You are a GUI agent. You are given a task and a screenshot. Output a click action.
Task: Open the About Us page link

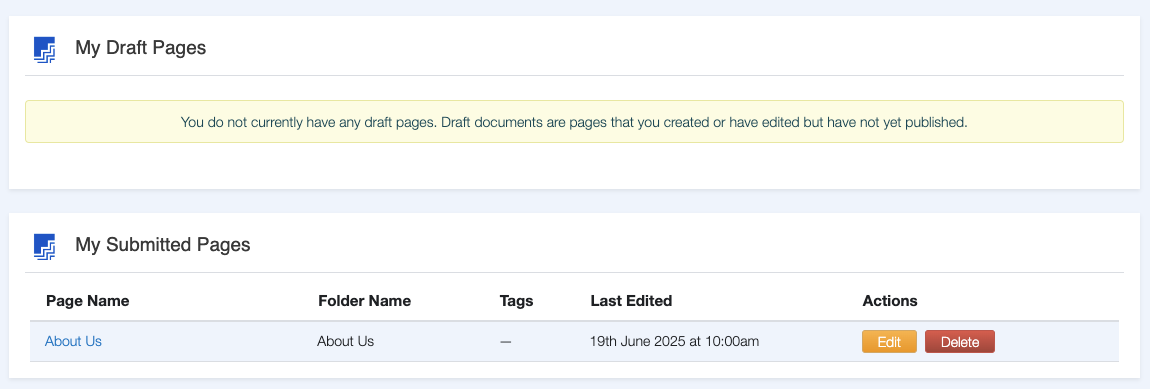(x=73, y=341)
